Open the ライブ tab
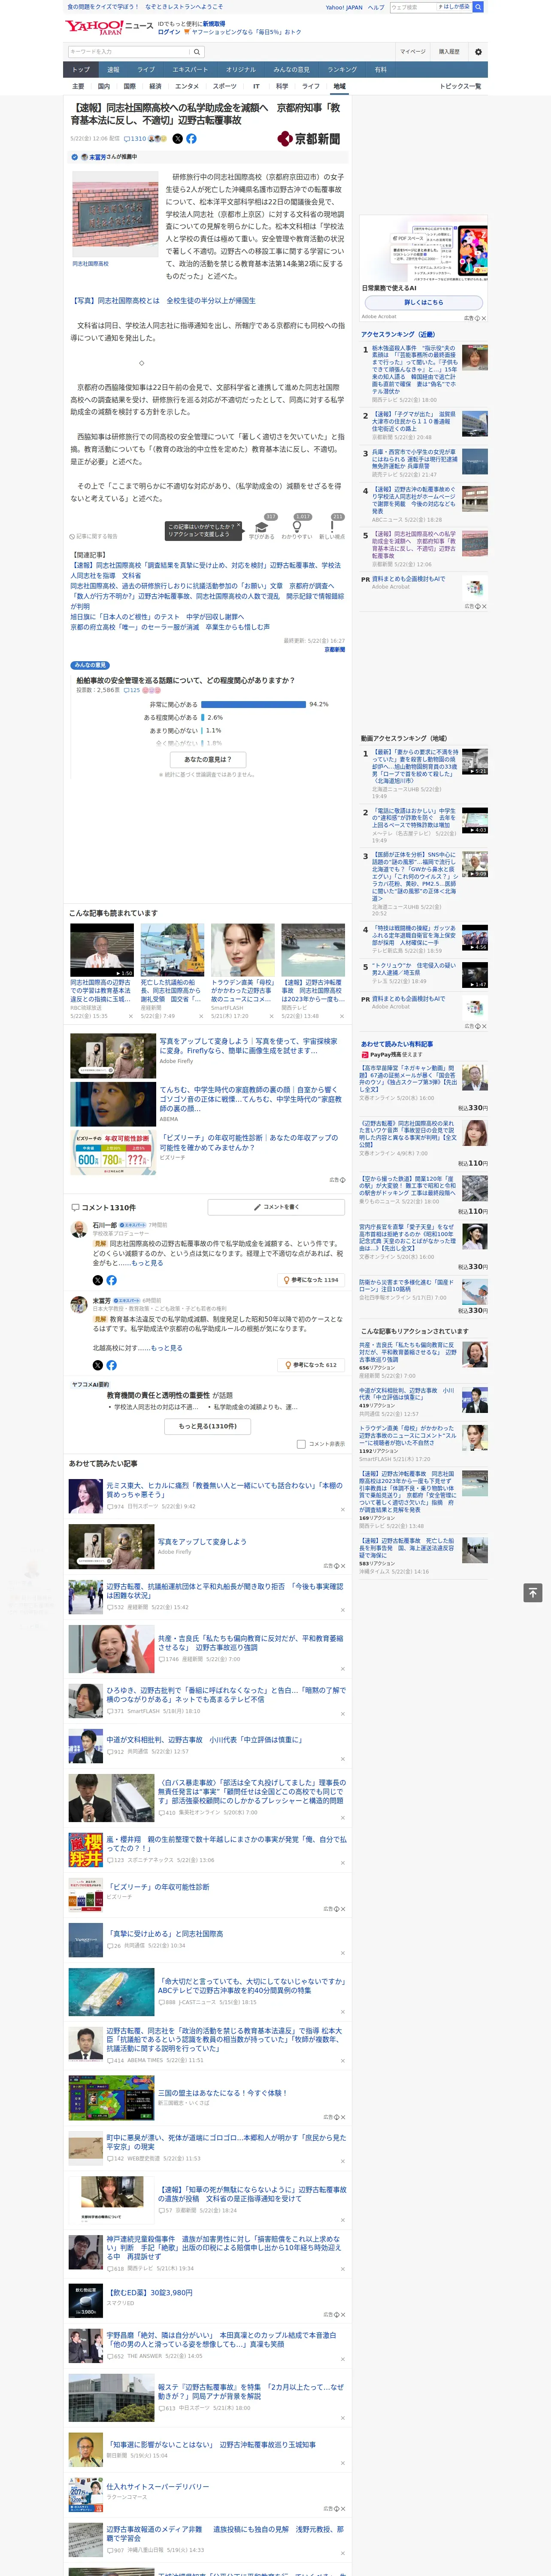This screenshot has width=551, height=2576. 146,70
